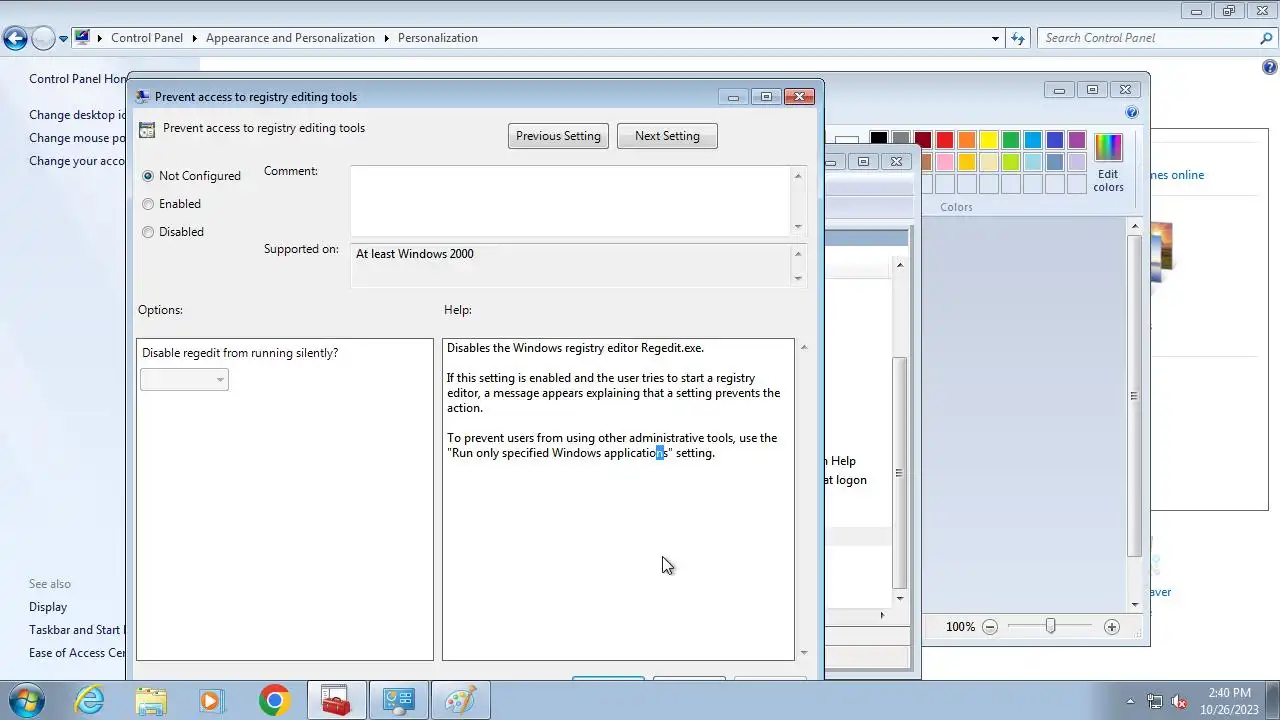Viewport: 1280px width, 720px height.
Task: Pick the red color swatch in Paint
Action: coord(944,140)
